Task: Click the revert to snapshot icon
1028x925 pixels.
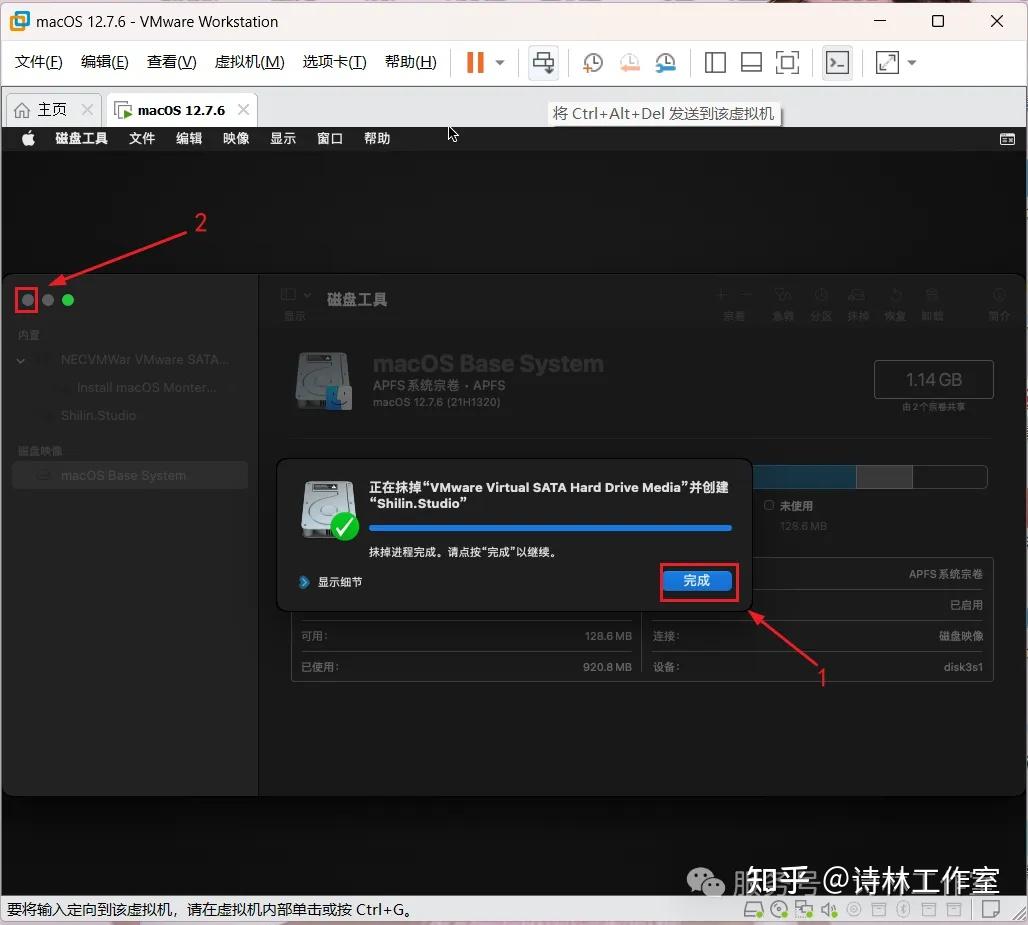Action: click(x=629, y=63)
